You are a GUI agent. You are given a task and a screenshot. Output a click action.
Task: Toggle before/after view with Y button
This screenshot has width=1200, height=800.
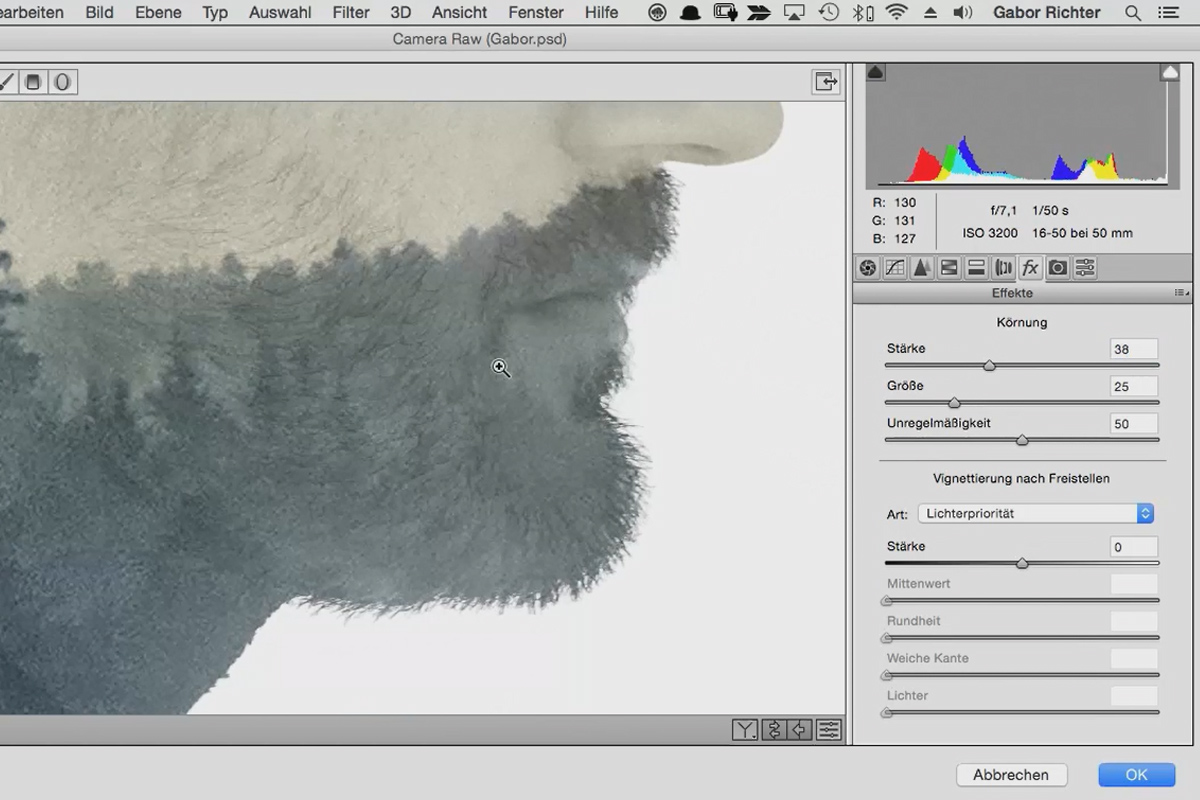[x=745, y=730]
